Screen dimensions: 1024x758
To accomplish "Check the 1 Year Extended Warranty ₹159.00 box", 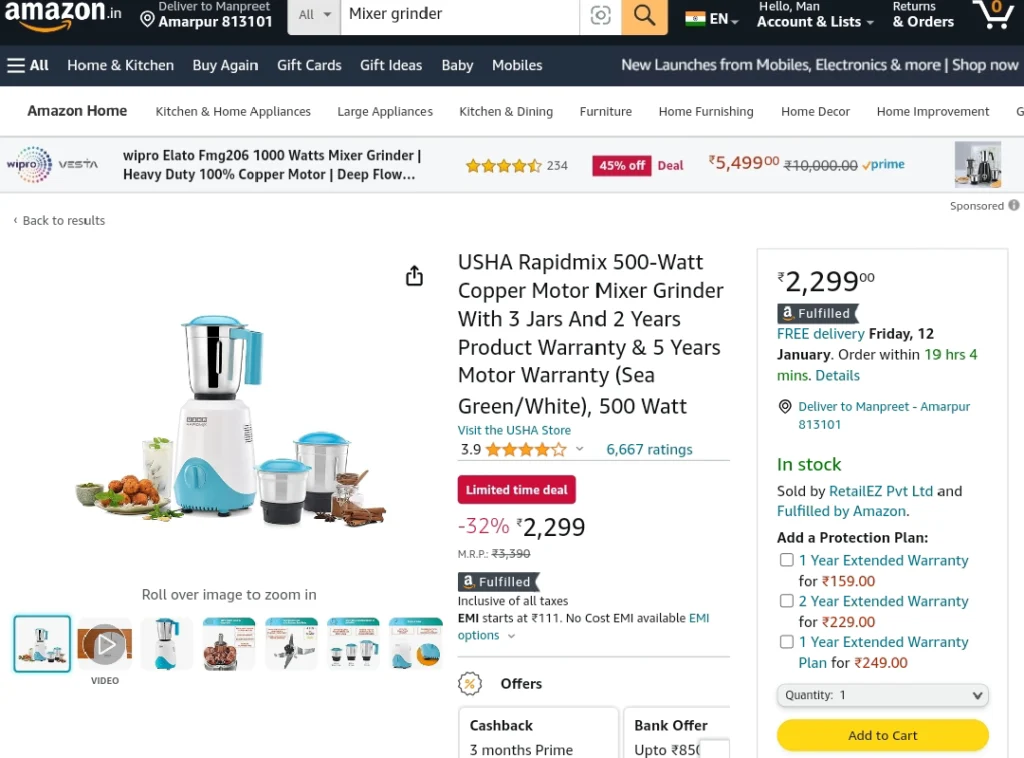I will pyautogui.click(x=787, y=560).
